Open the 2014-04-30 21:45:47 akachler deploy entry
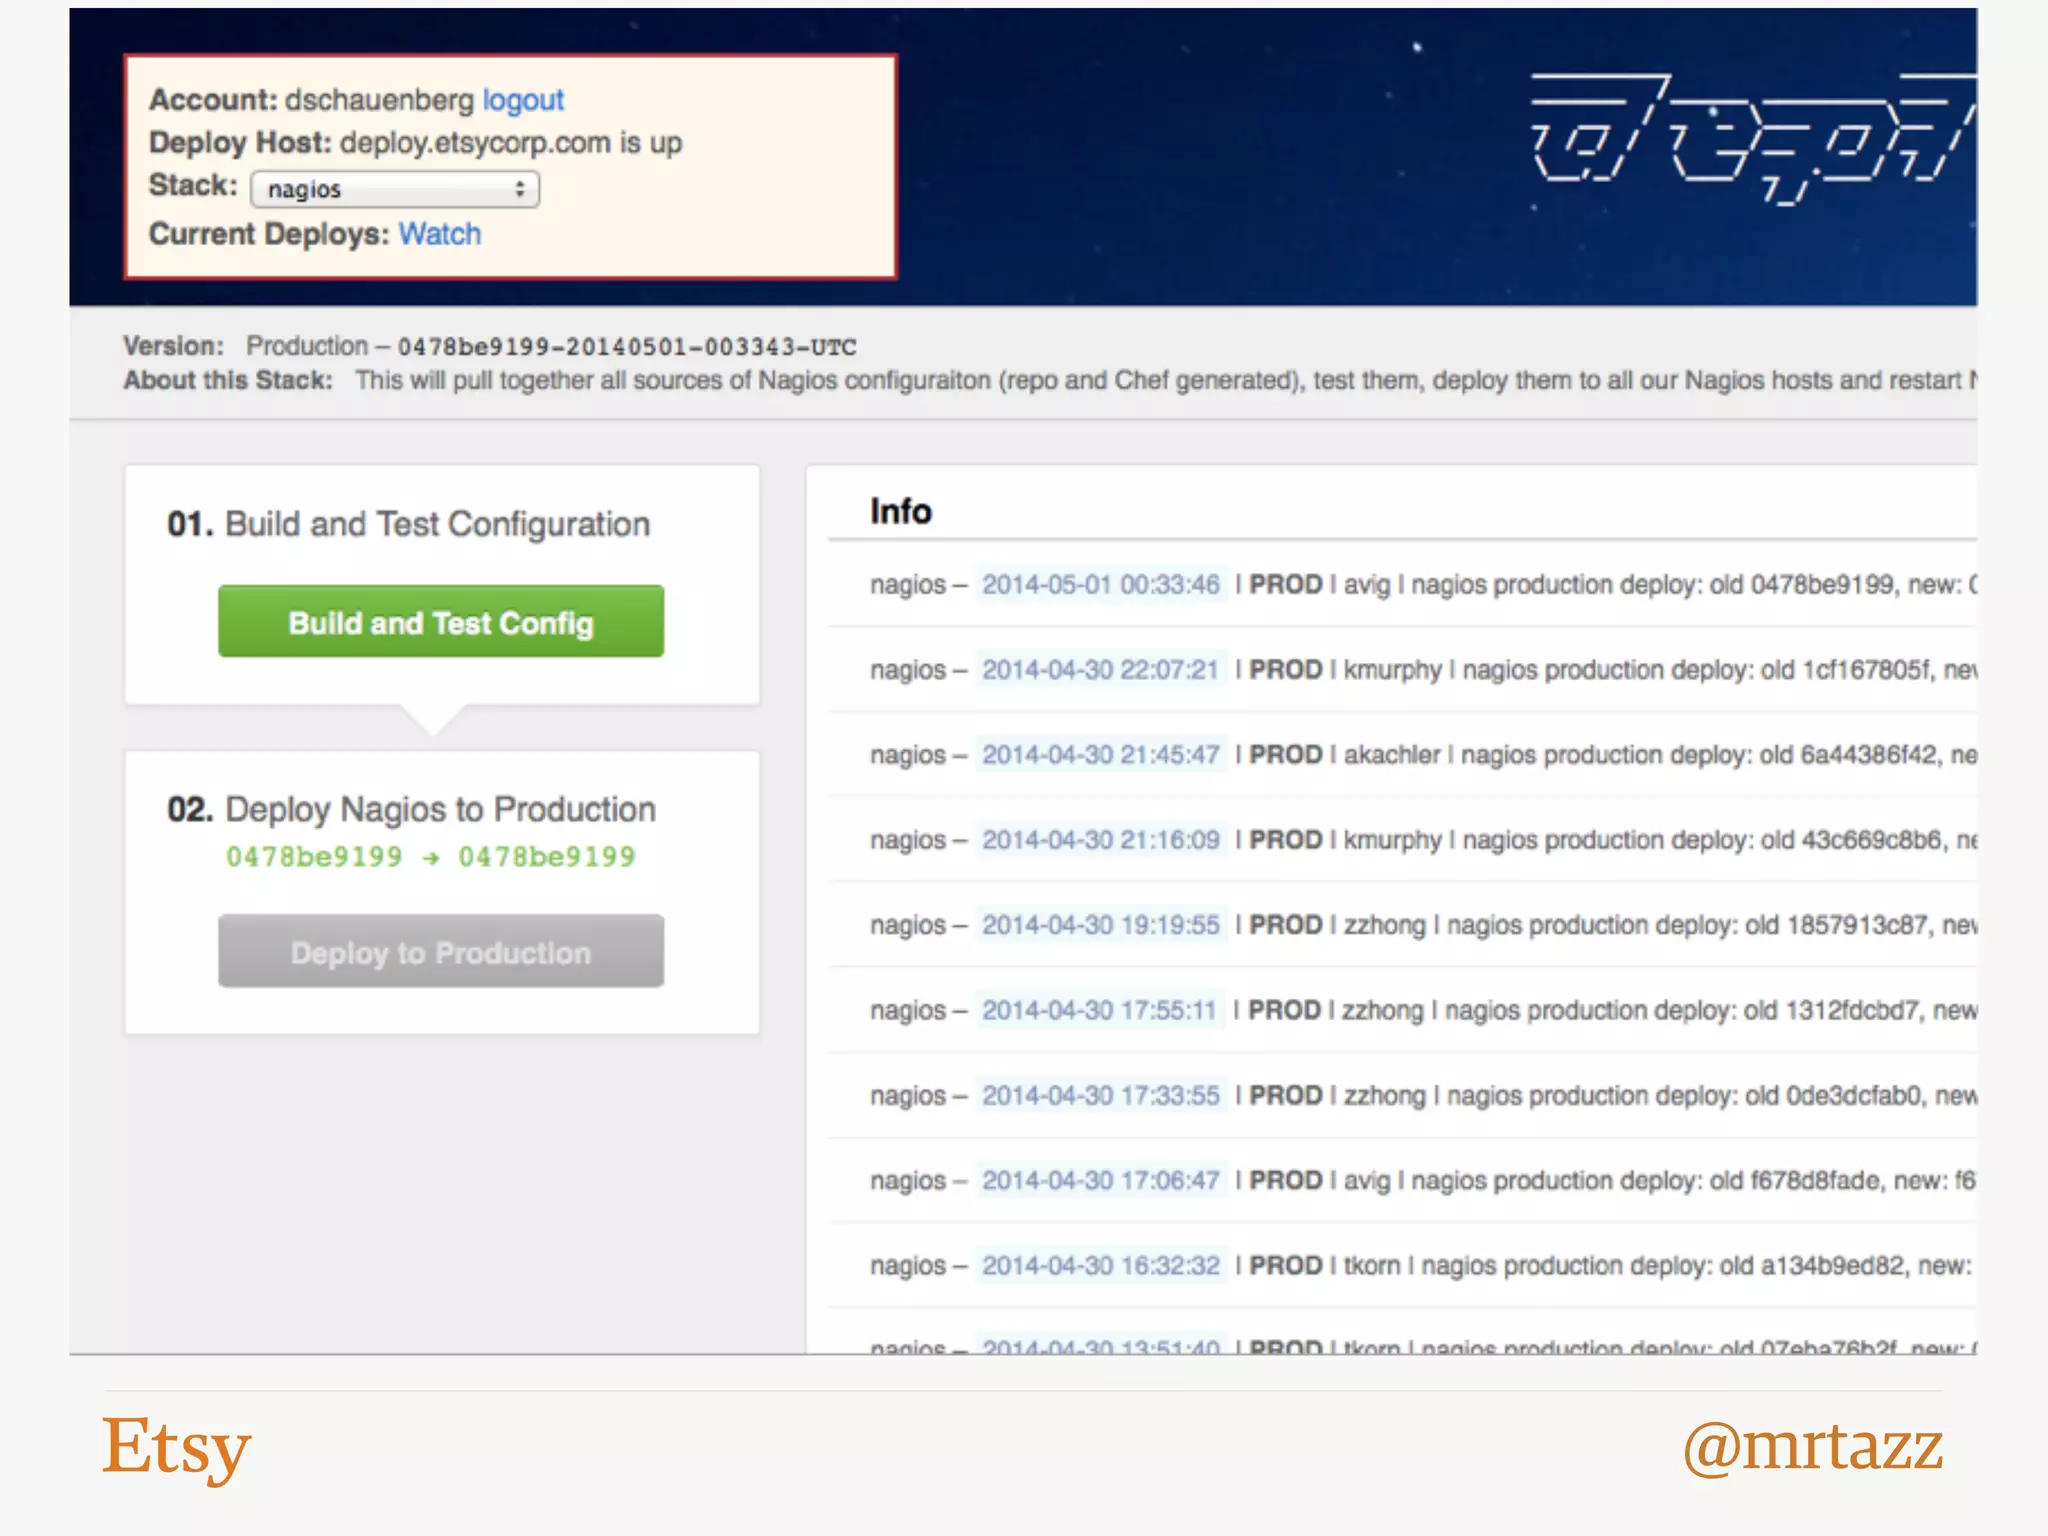 [1100, 754]
